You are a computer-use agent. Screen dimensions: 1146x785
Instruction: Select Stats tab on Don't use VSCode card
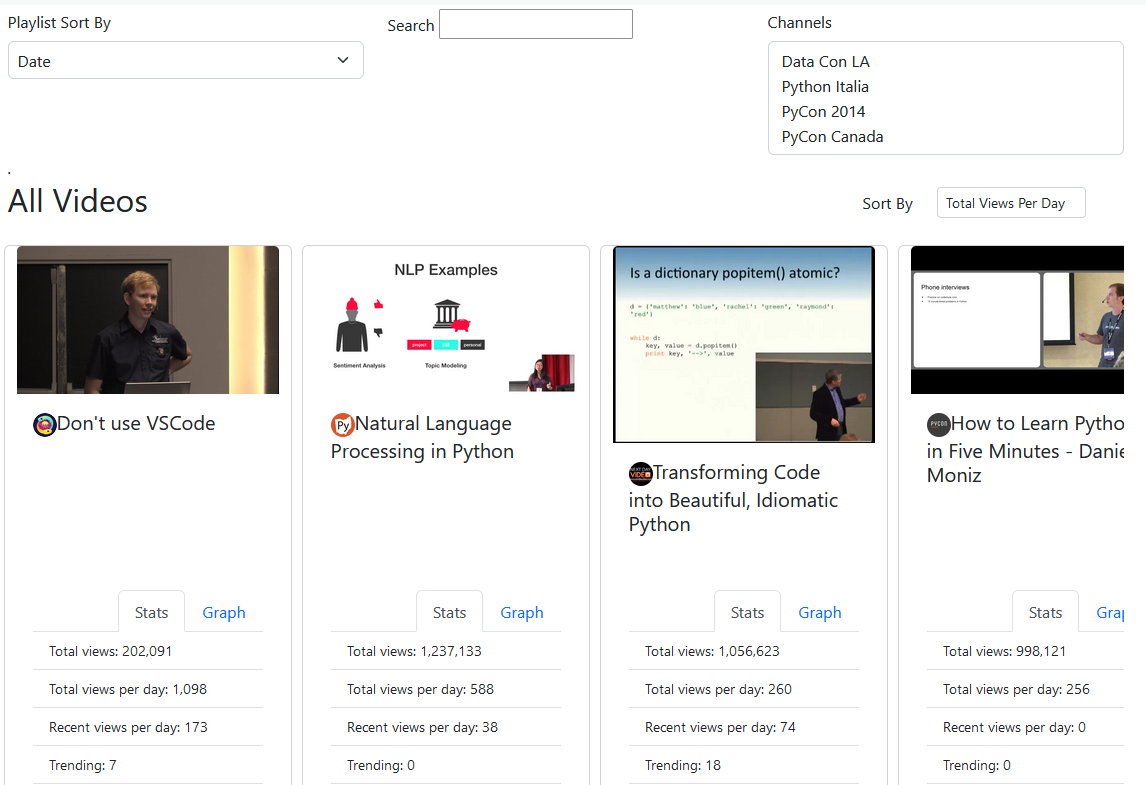[x=151, y=613]
